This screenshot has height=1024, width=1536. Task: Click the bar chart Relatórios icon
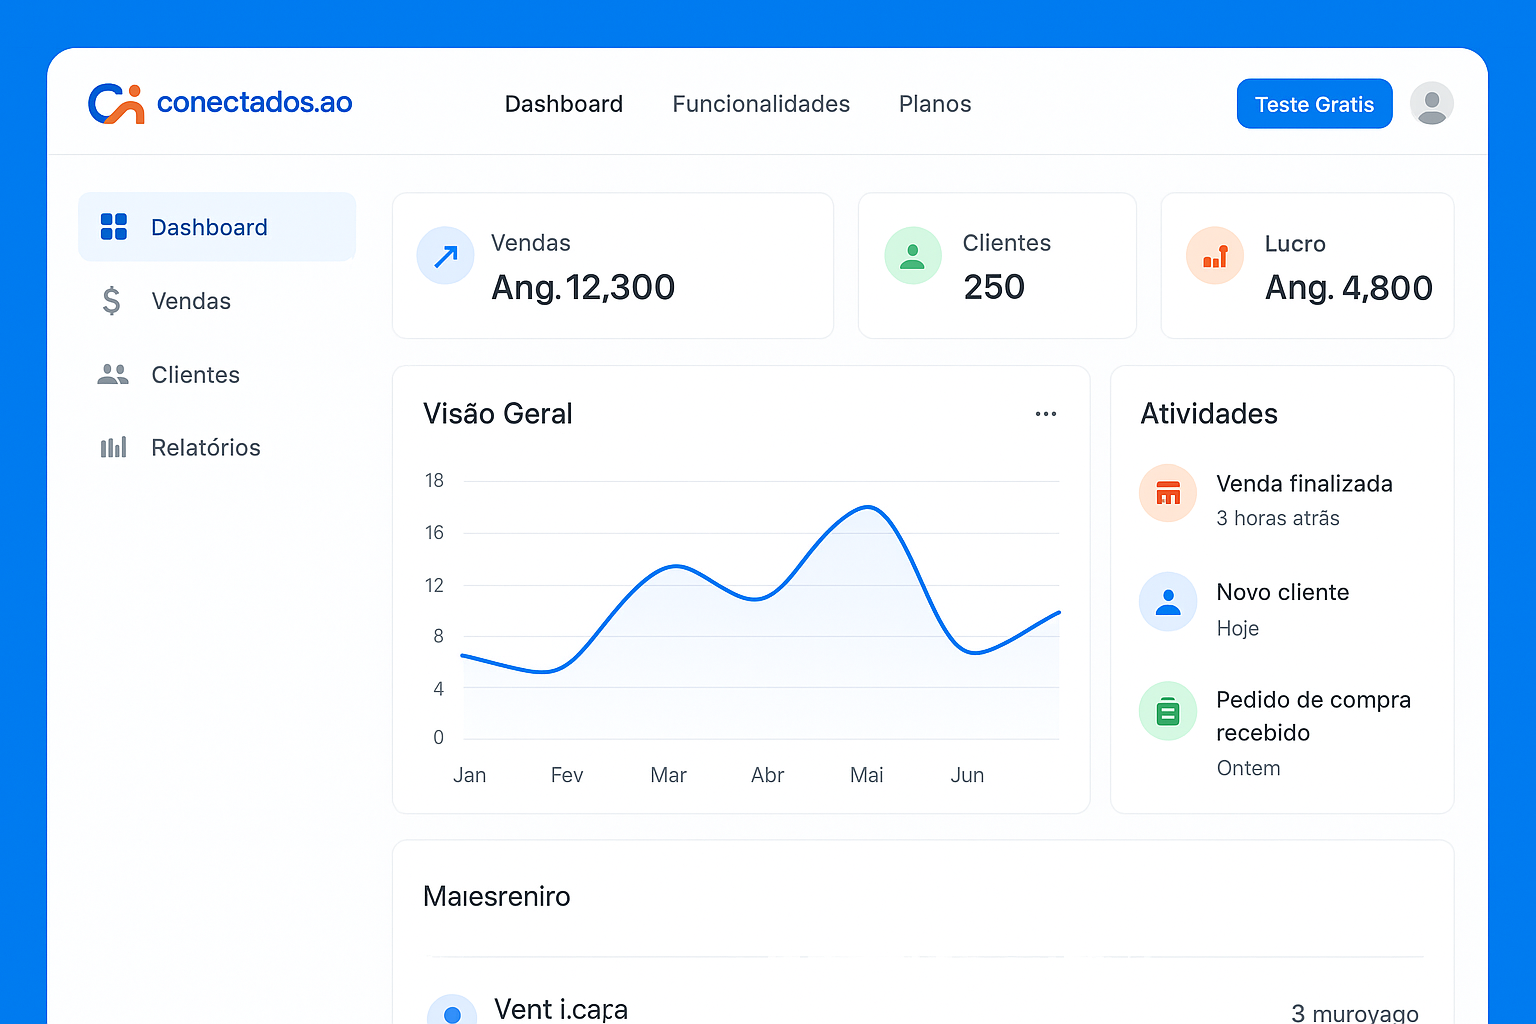[113, 447]
